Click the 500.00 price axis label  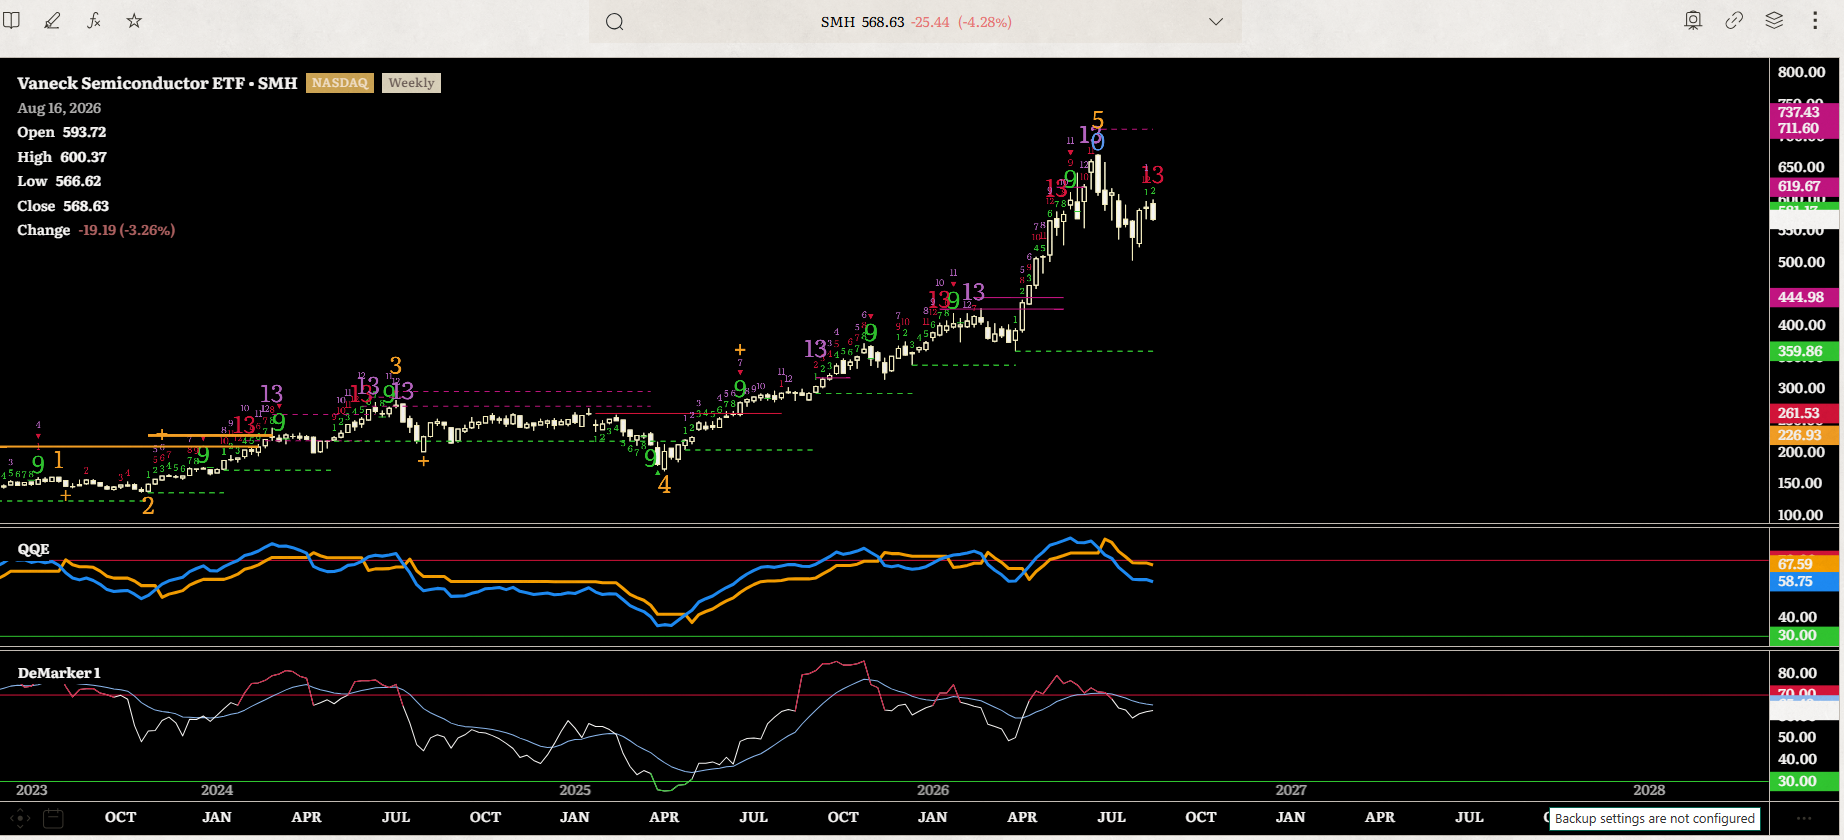coord(1802,262)
